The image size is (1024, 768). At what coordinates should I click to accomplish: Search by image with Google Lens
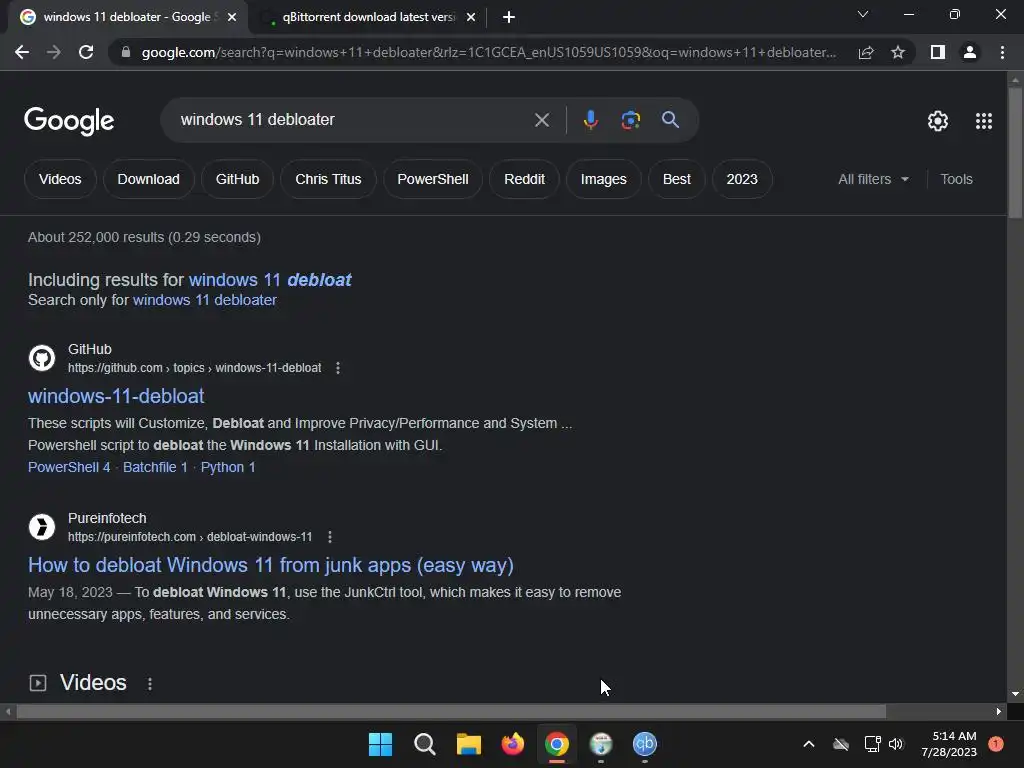tap(630, 120)
